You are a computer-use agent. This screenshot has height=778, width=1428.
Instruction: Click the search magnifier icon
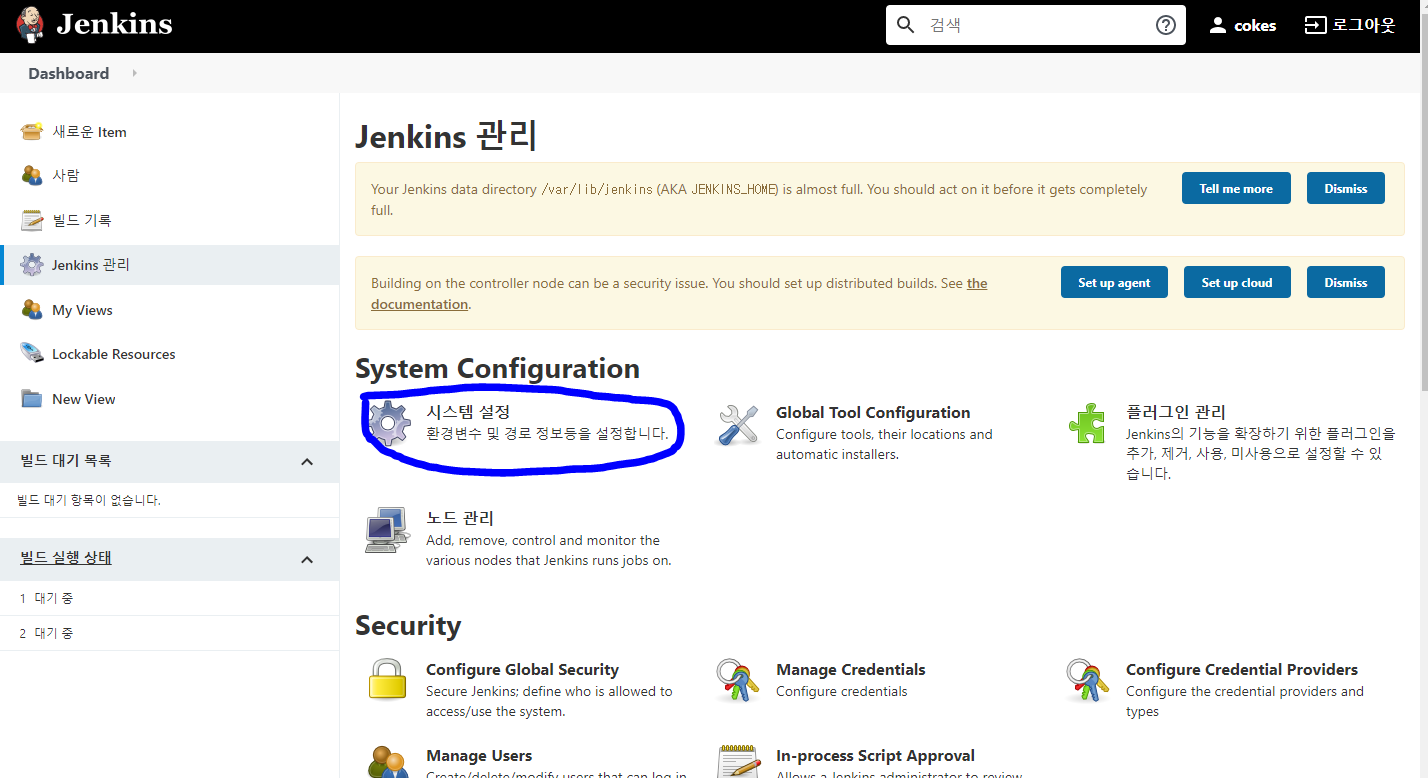click(x=906, y=25)
